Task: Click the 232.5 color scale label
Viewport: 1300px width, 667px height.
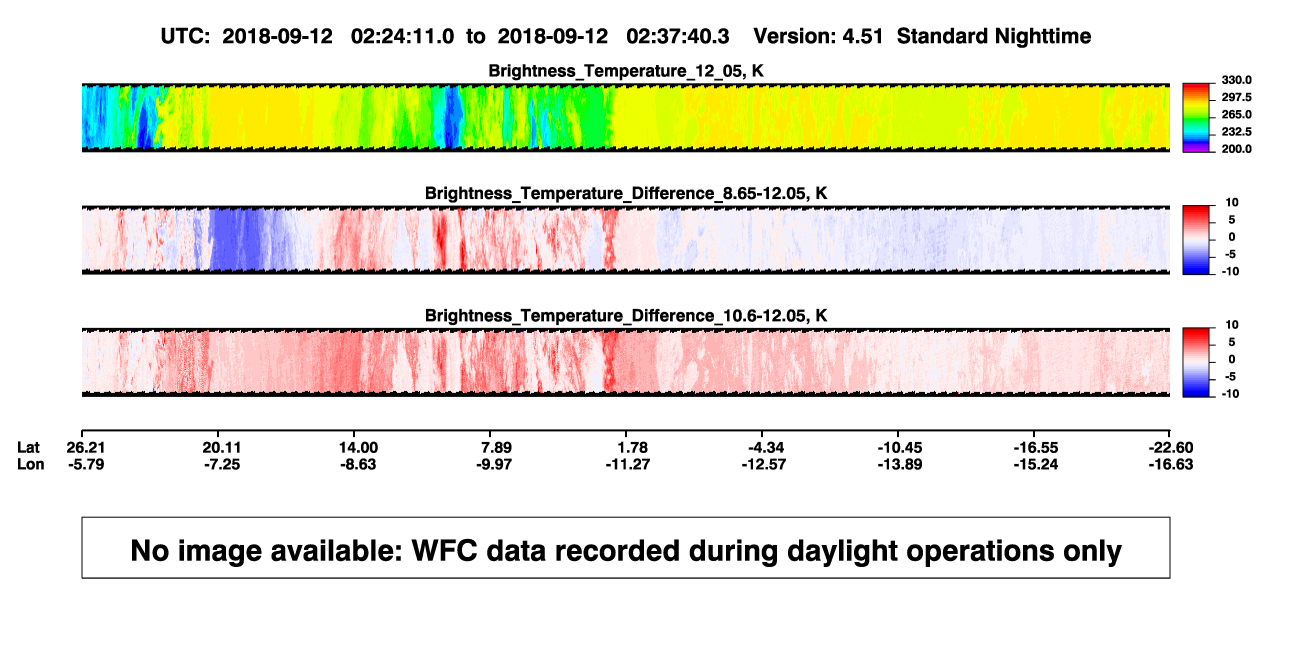Action: click(x=1236, y=131)
